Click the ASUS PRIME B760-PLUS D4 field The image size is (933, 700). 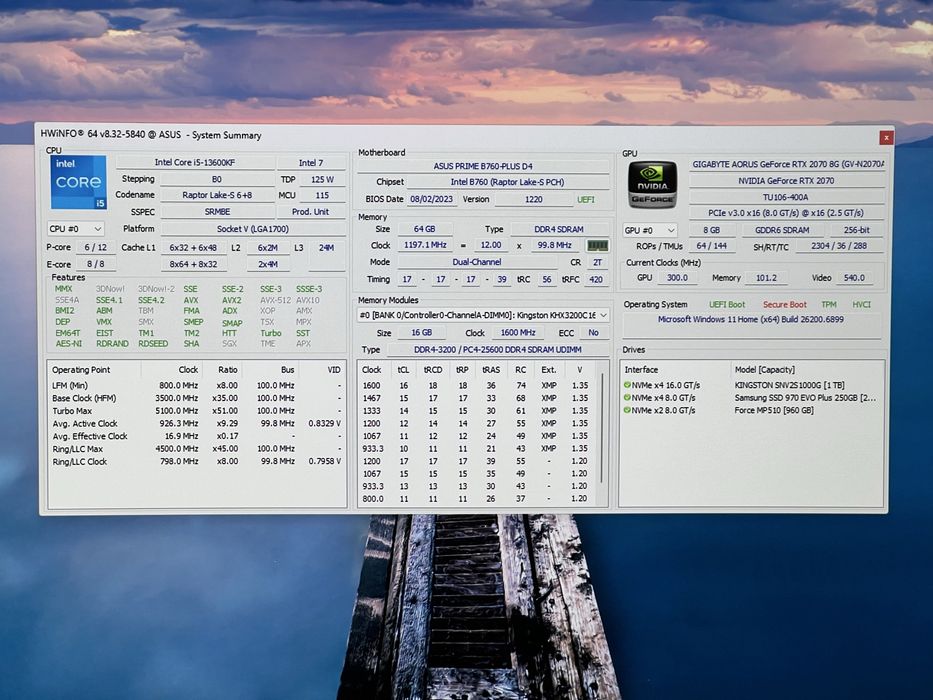click(x=483, y=166)
